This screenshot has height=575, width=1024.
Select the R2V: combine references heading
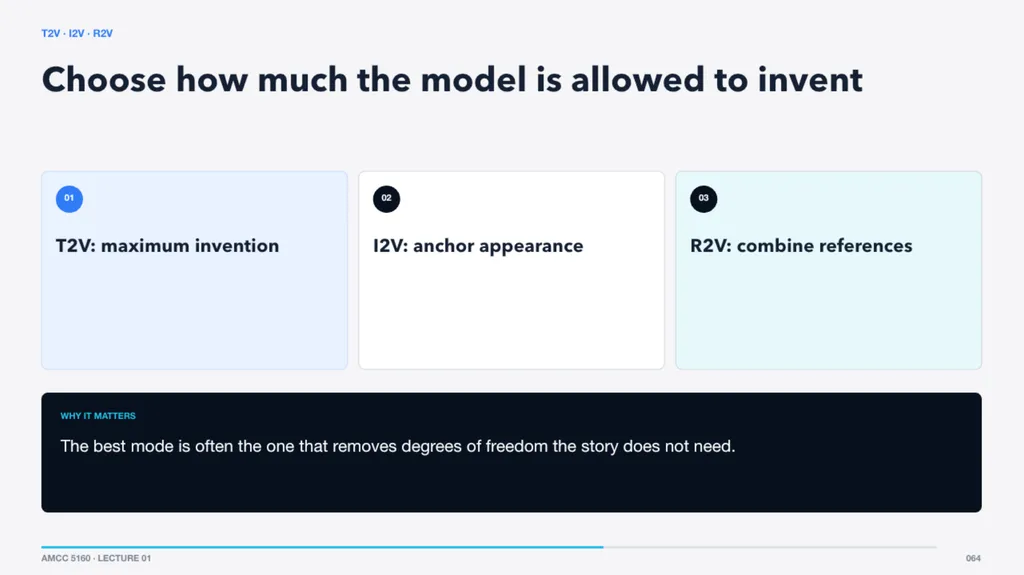coord(801,246)
